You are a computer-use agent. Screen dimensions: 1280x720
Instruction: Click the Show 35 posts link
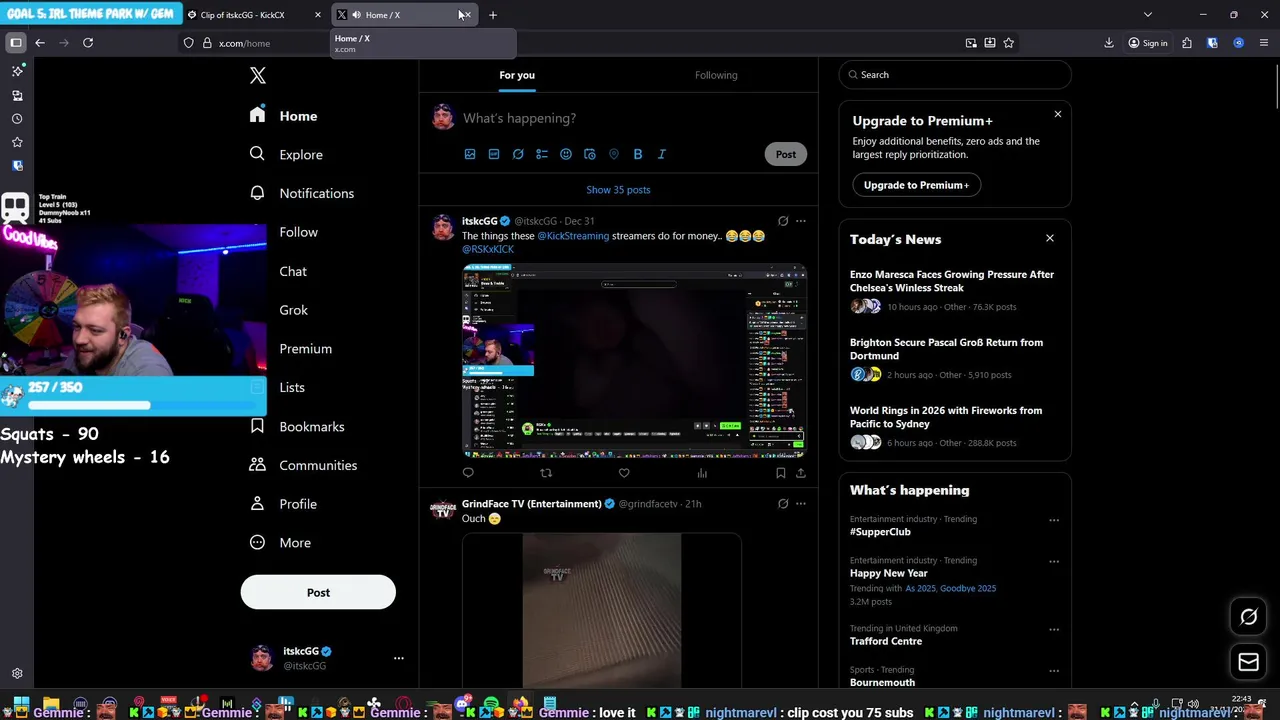(618, 190)
